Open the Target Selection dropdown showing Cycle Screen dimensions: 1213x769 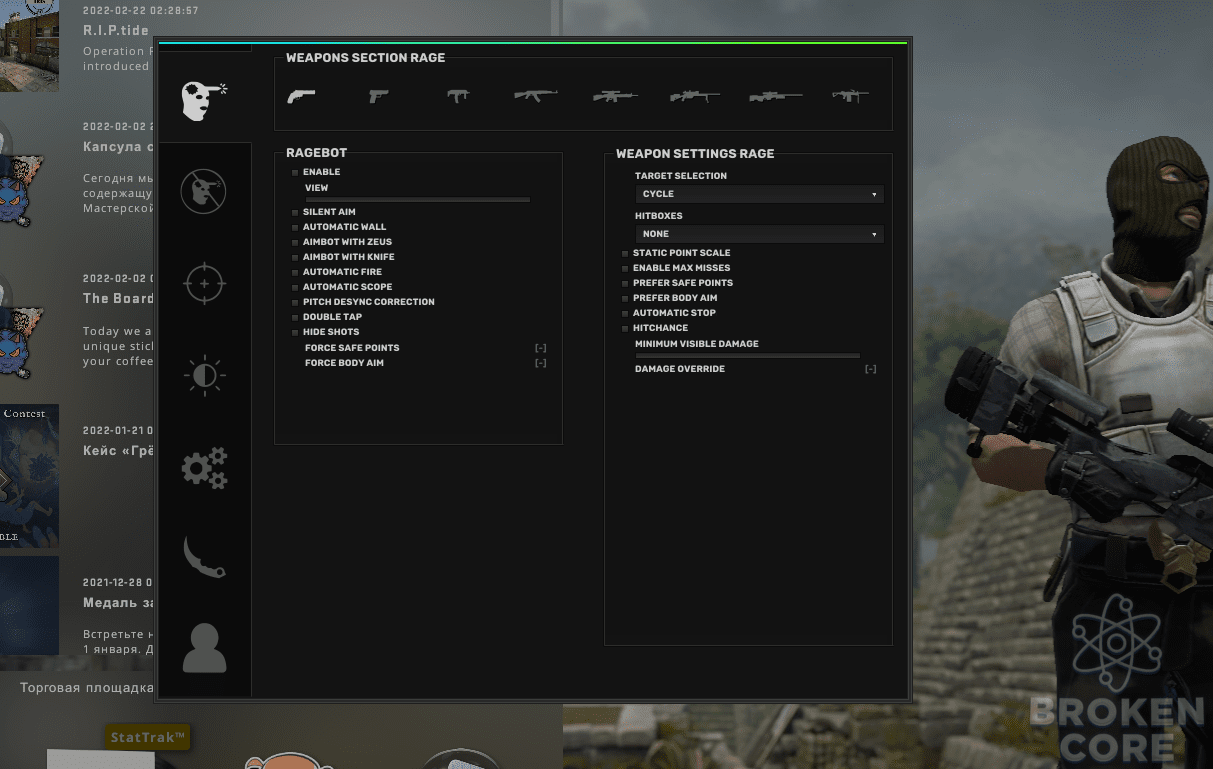[x=760, y=194]
